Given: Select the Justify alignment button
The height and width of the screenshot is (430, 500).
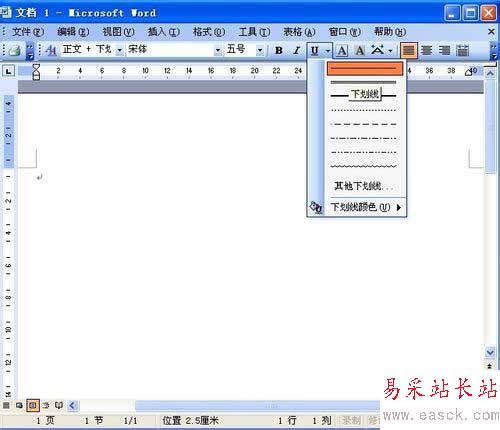Looking at the screenshot, I should pyautogui.click(x=409, y=50).
